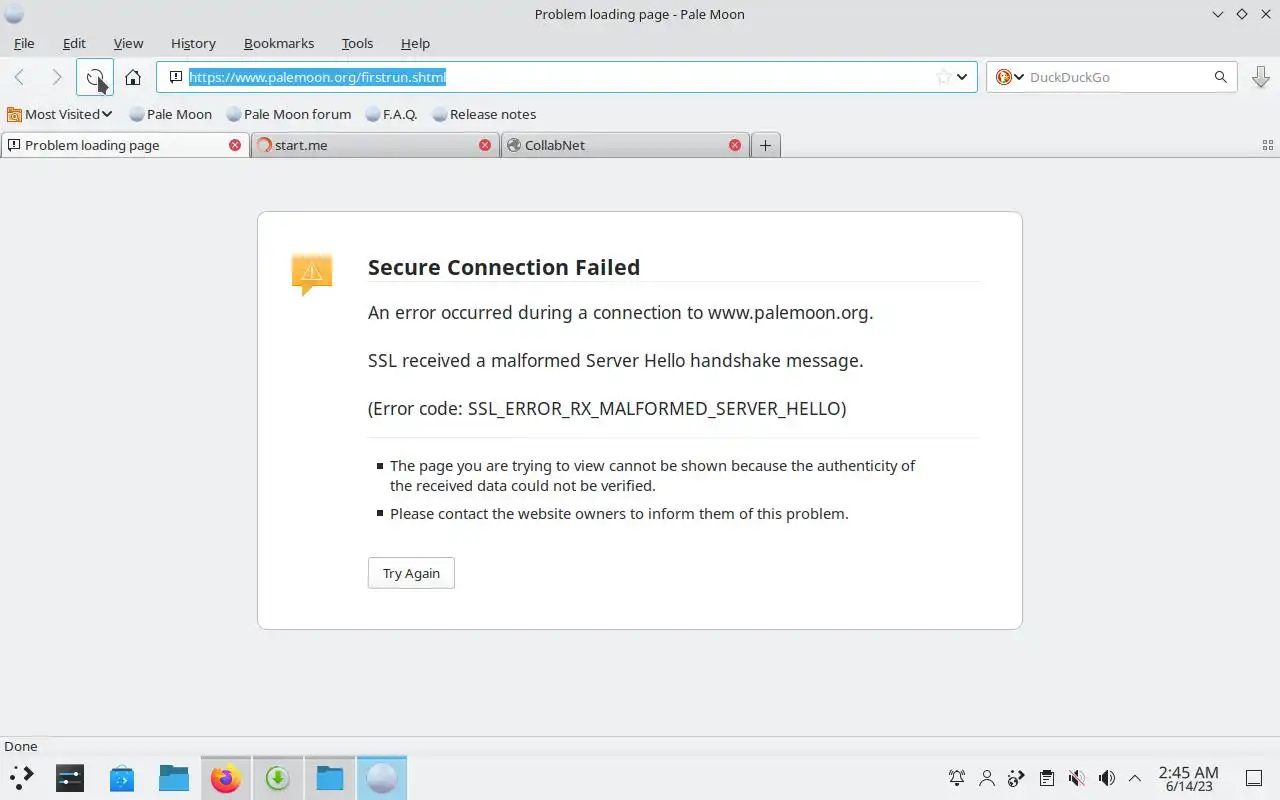Open a new tab with plus button
Screen dimensions: 1280x800
pos(765,145)
